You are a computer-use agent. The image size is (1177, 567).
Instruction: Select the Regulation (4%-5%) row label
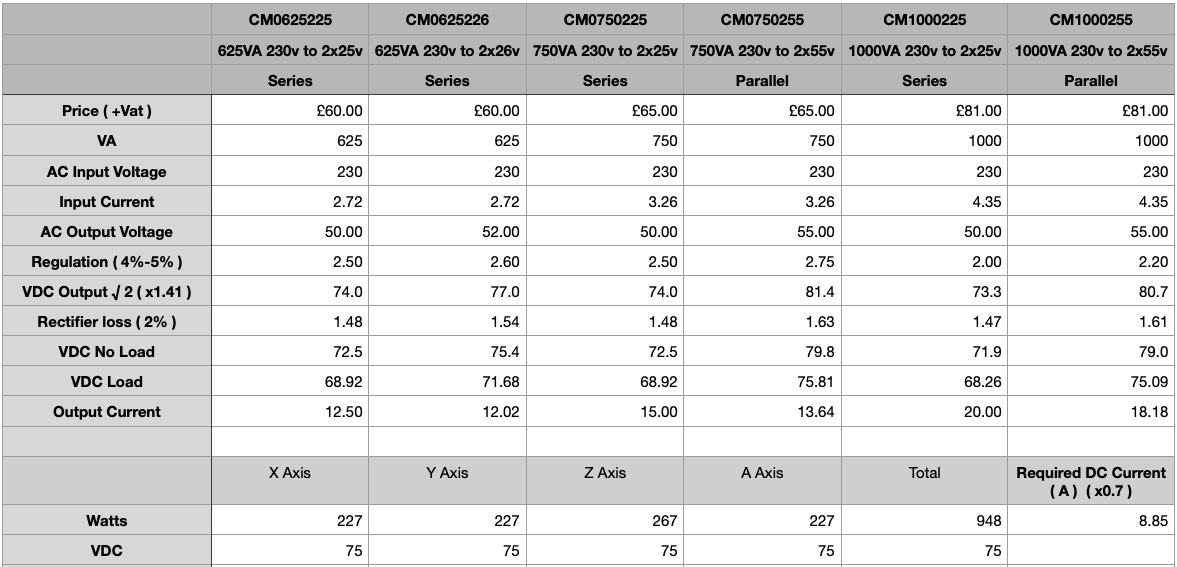coord(107,262)
